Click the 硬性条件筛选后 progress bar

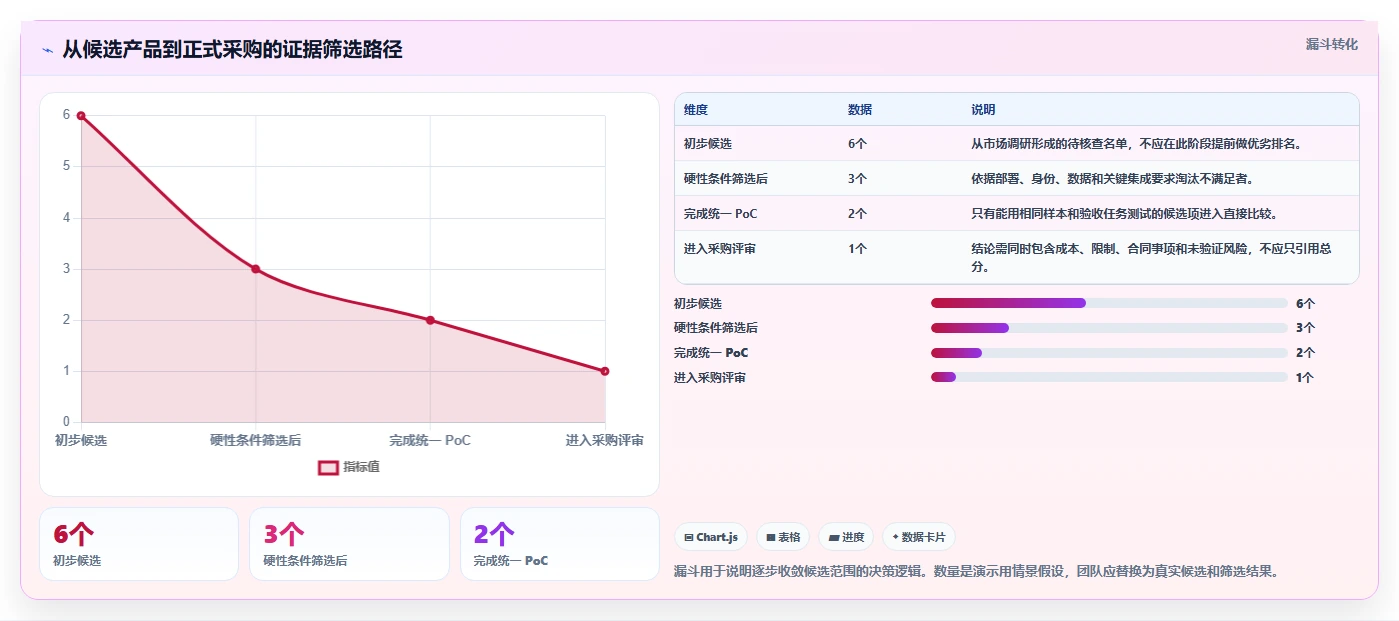(x=1109, y=328)
